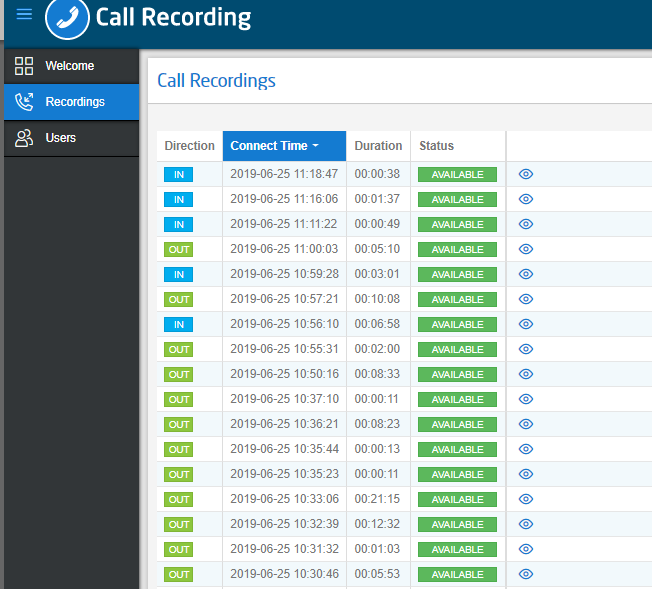Viewport: 652px width, 589px height.
Task: Click AVAILABLE status for 11:11:22 call
Action: click(457, 225)
